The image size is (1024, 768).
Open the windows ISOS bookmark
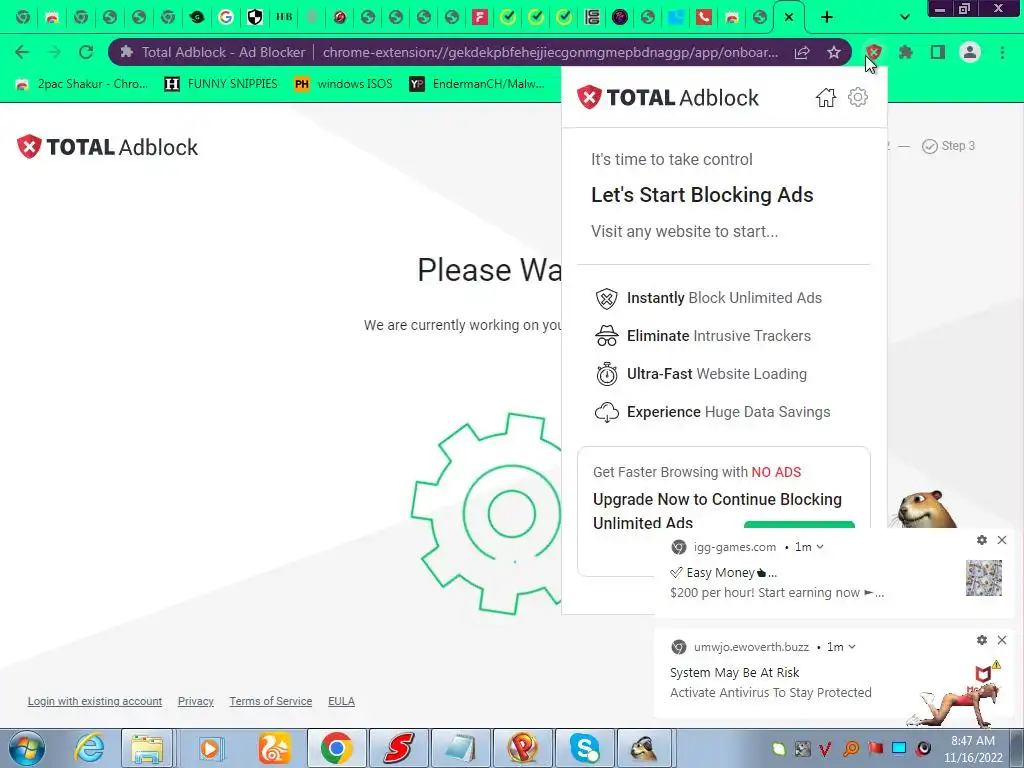pos(344,84)
